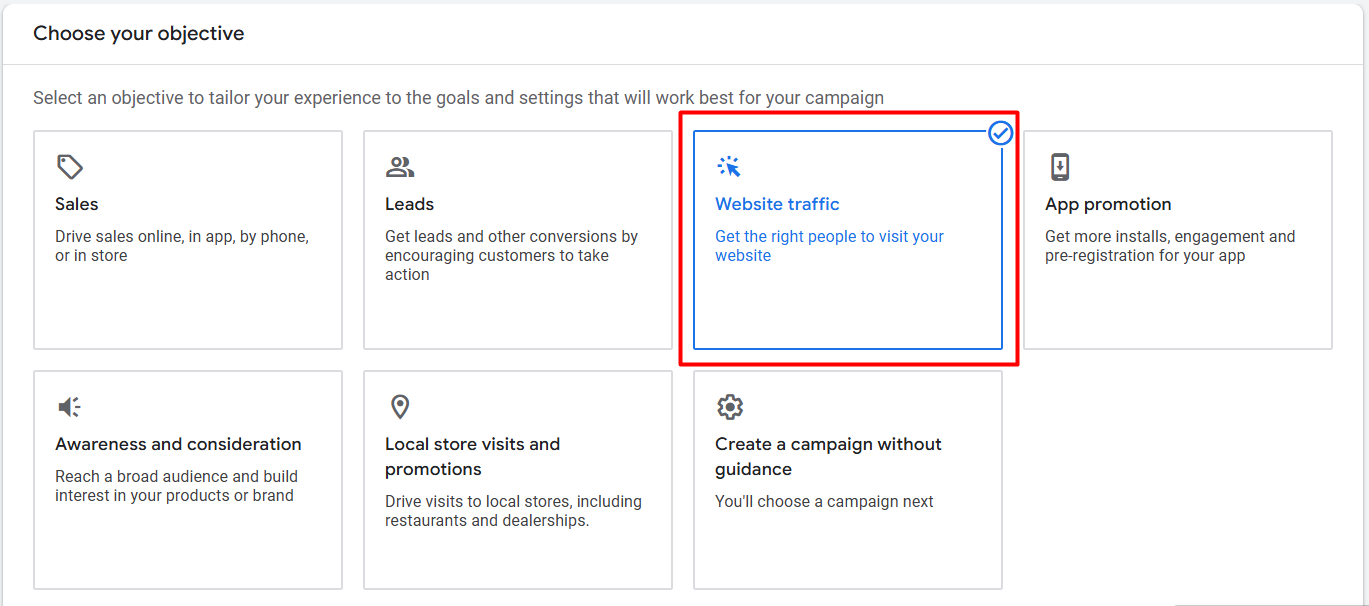The height and width of the screenshot is (606, 1369).
Task: Click the Leads people icon
Action: 400,166
